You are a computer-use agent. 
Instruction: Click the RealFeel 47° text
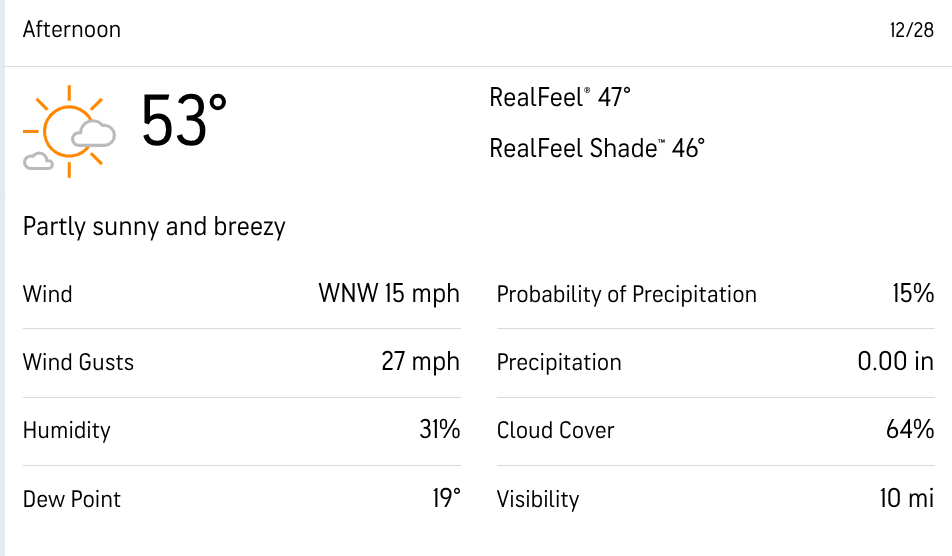[x=560, y=98]
